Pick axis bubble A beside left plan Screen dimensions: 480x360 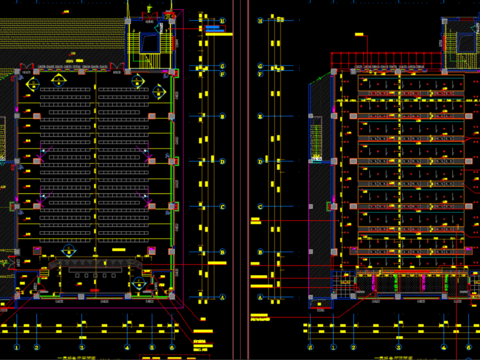coord(223,297)
